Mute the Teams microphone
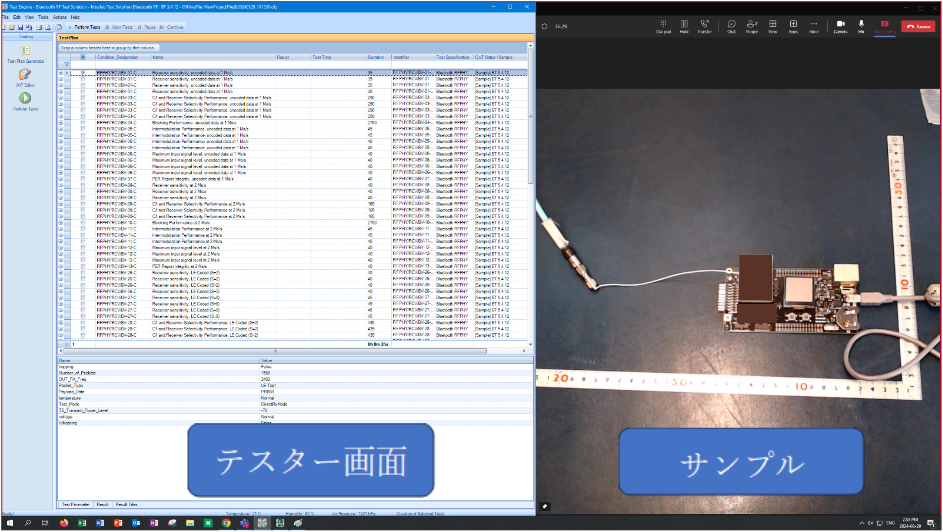Screen dimensions: 943x532 (x=861, y=25)
